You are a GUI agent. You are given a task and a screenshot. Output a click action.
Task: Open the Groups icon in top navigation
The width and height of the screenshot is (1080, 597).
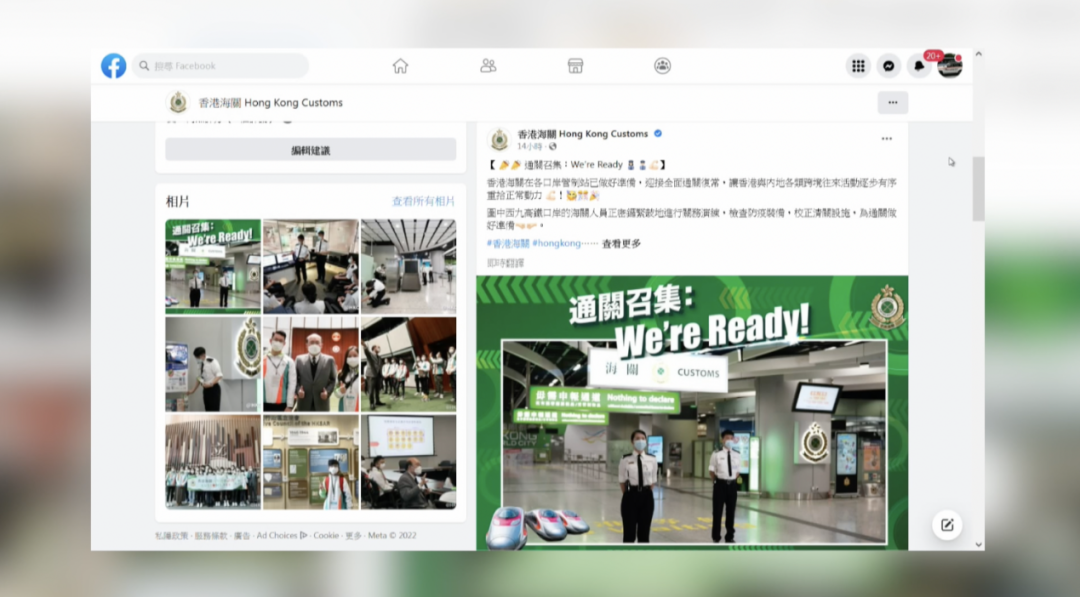tap(662, 66)
